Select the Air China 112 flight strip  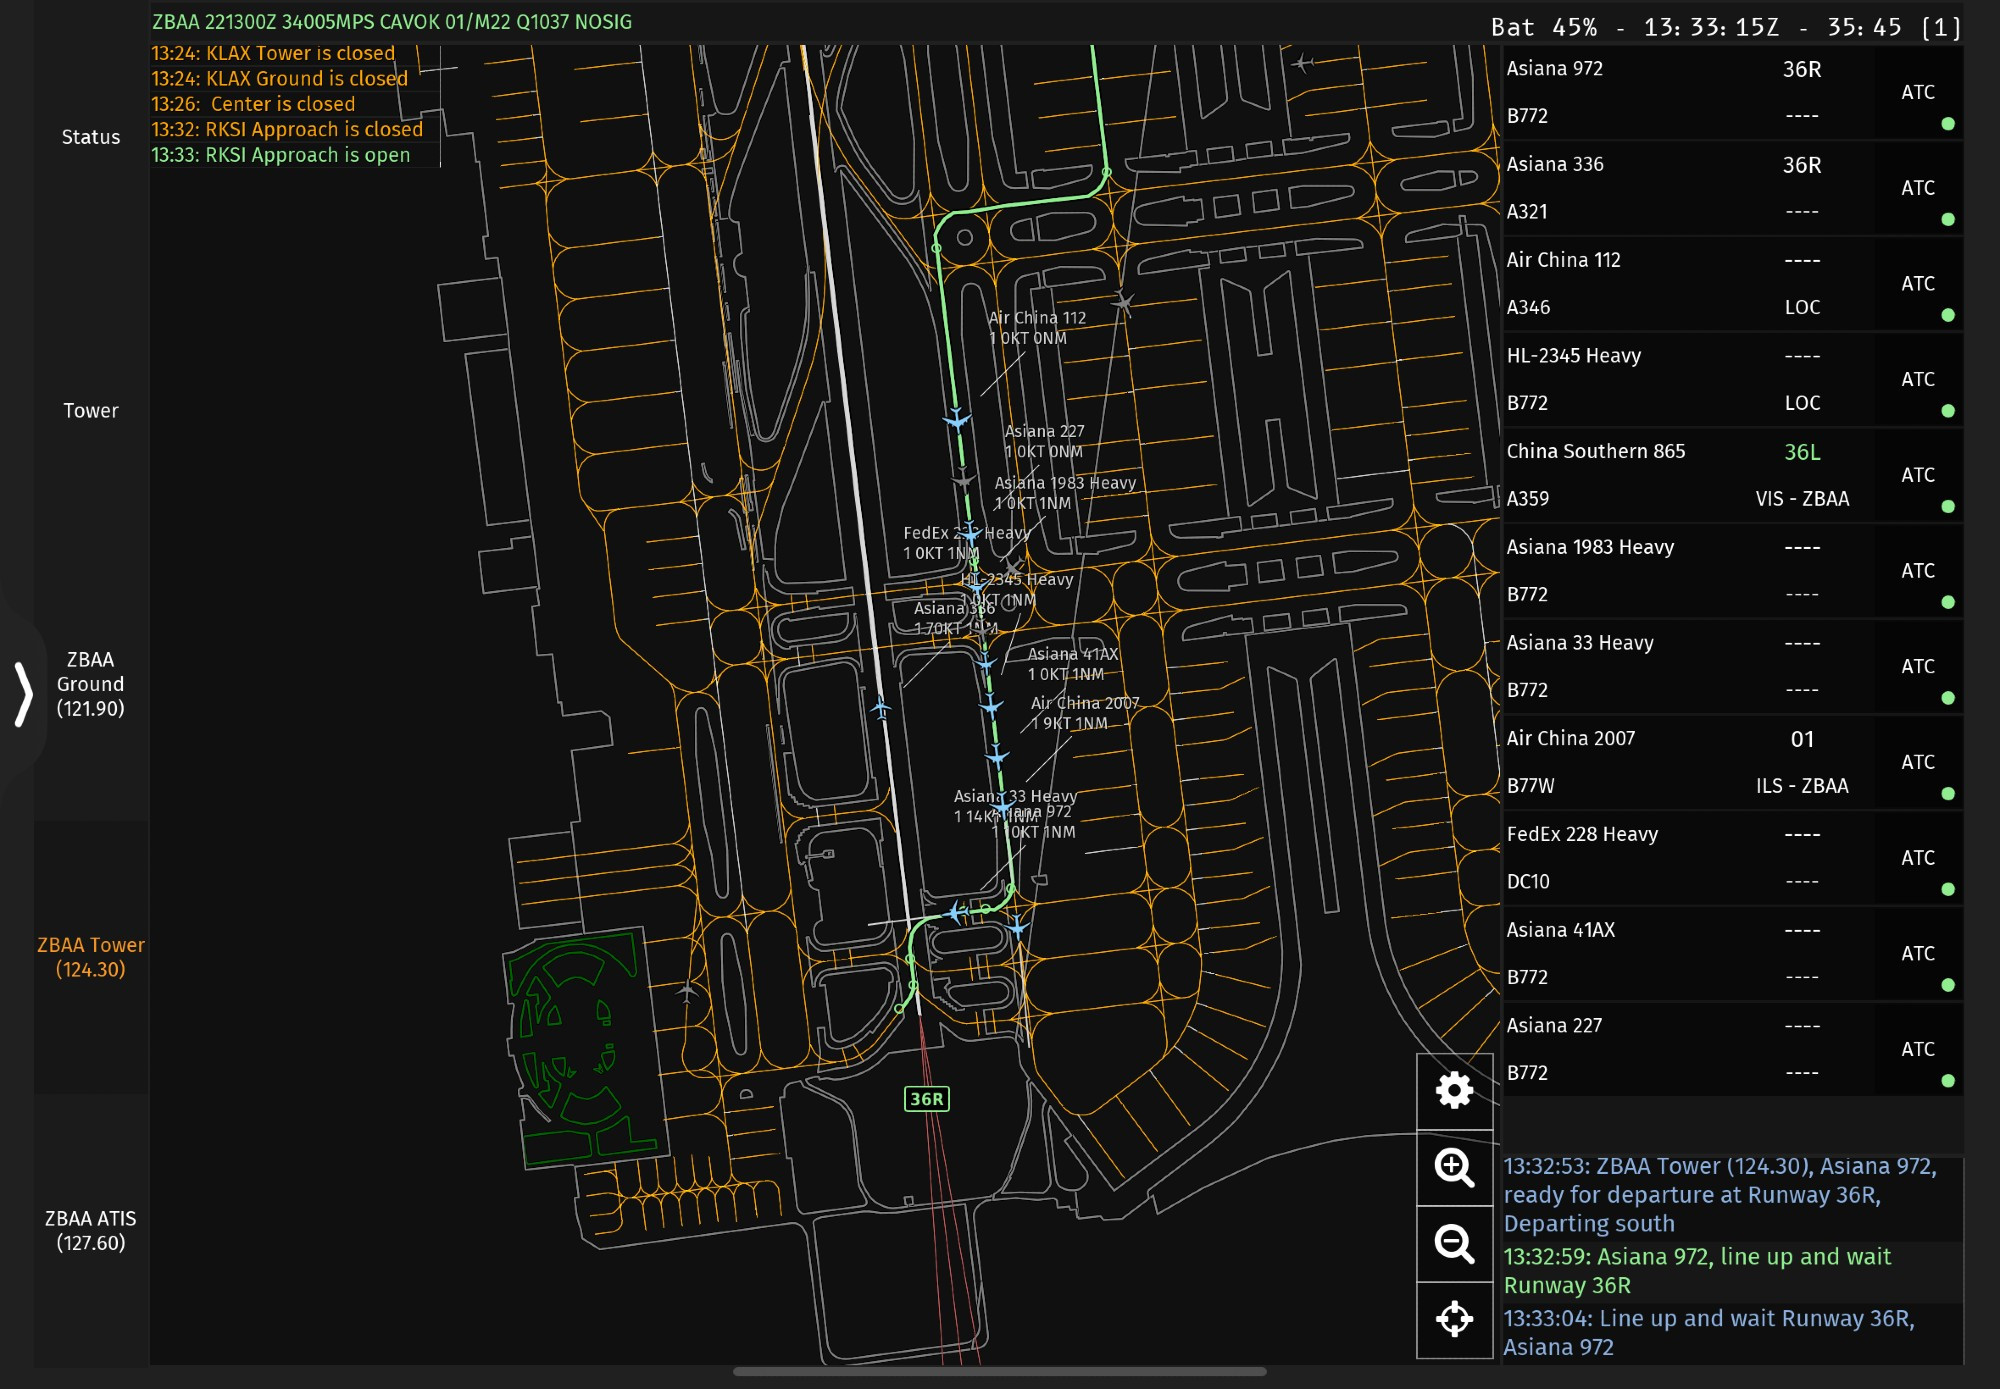(1732, 284)
